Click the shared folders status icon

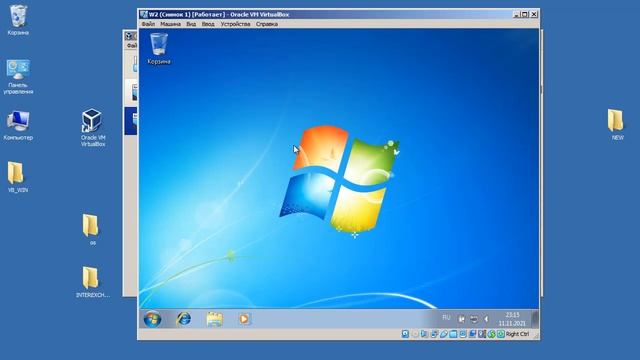[x=453, y=334]
